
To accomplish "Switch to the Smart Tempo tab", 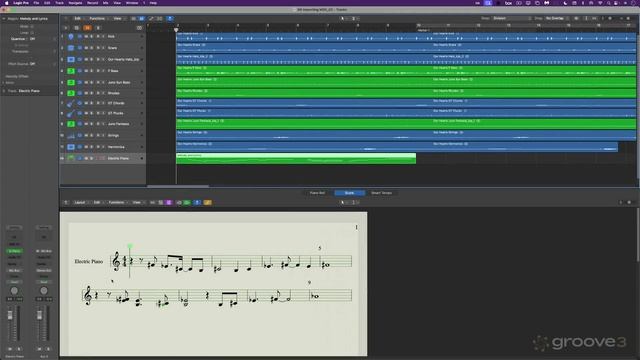I will (381, 193).
